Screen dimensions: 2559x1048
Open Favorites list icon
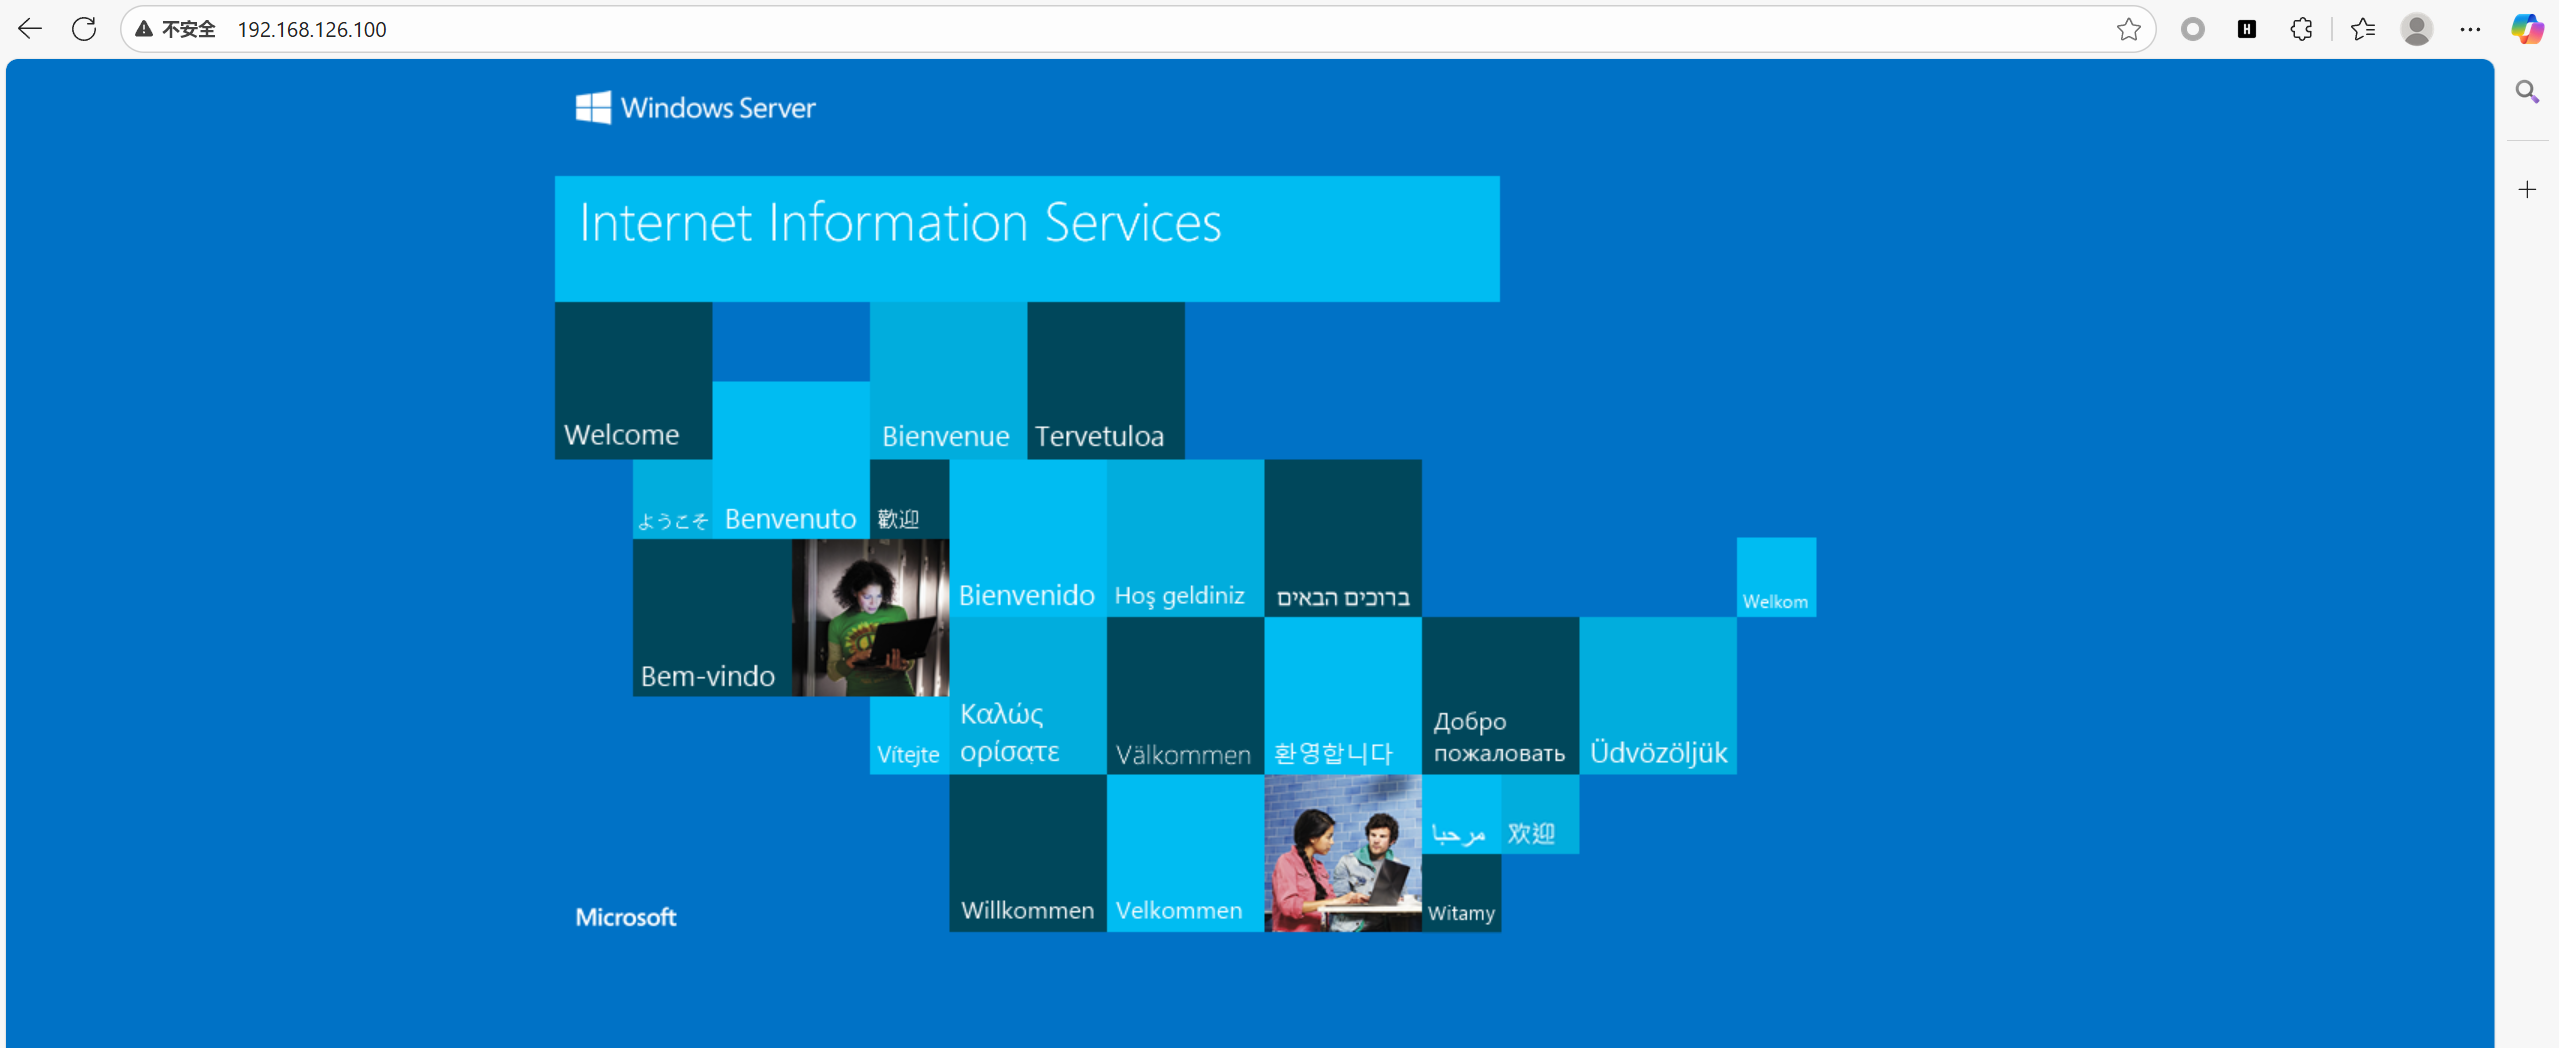click(x=2363, y=29)
